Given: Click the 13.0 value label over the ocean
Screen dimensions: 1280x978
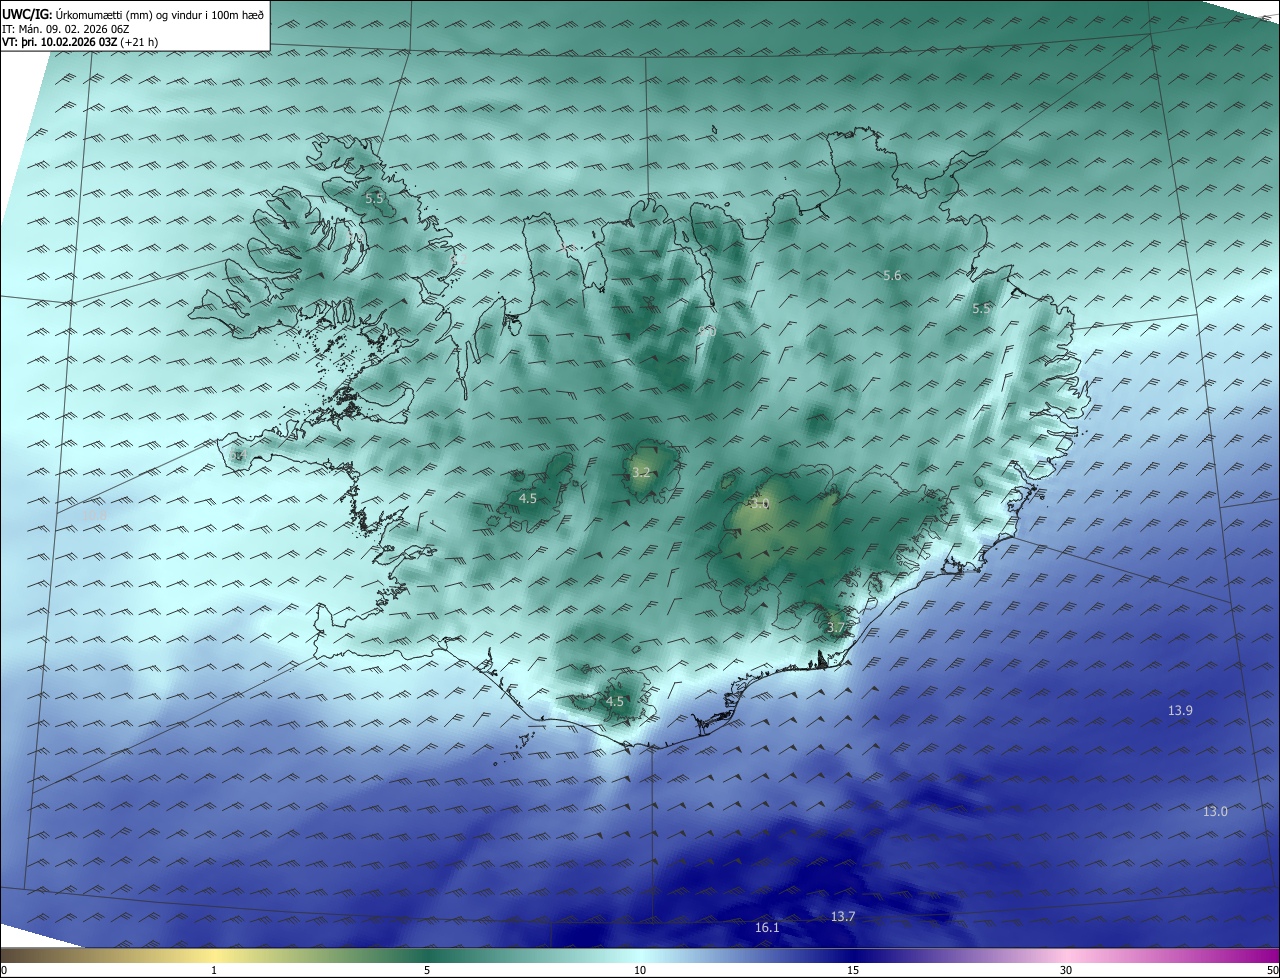Looking at the screenshot, I should 1215,811.
